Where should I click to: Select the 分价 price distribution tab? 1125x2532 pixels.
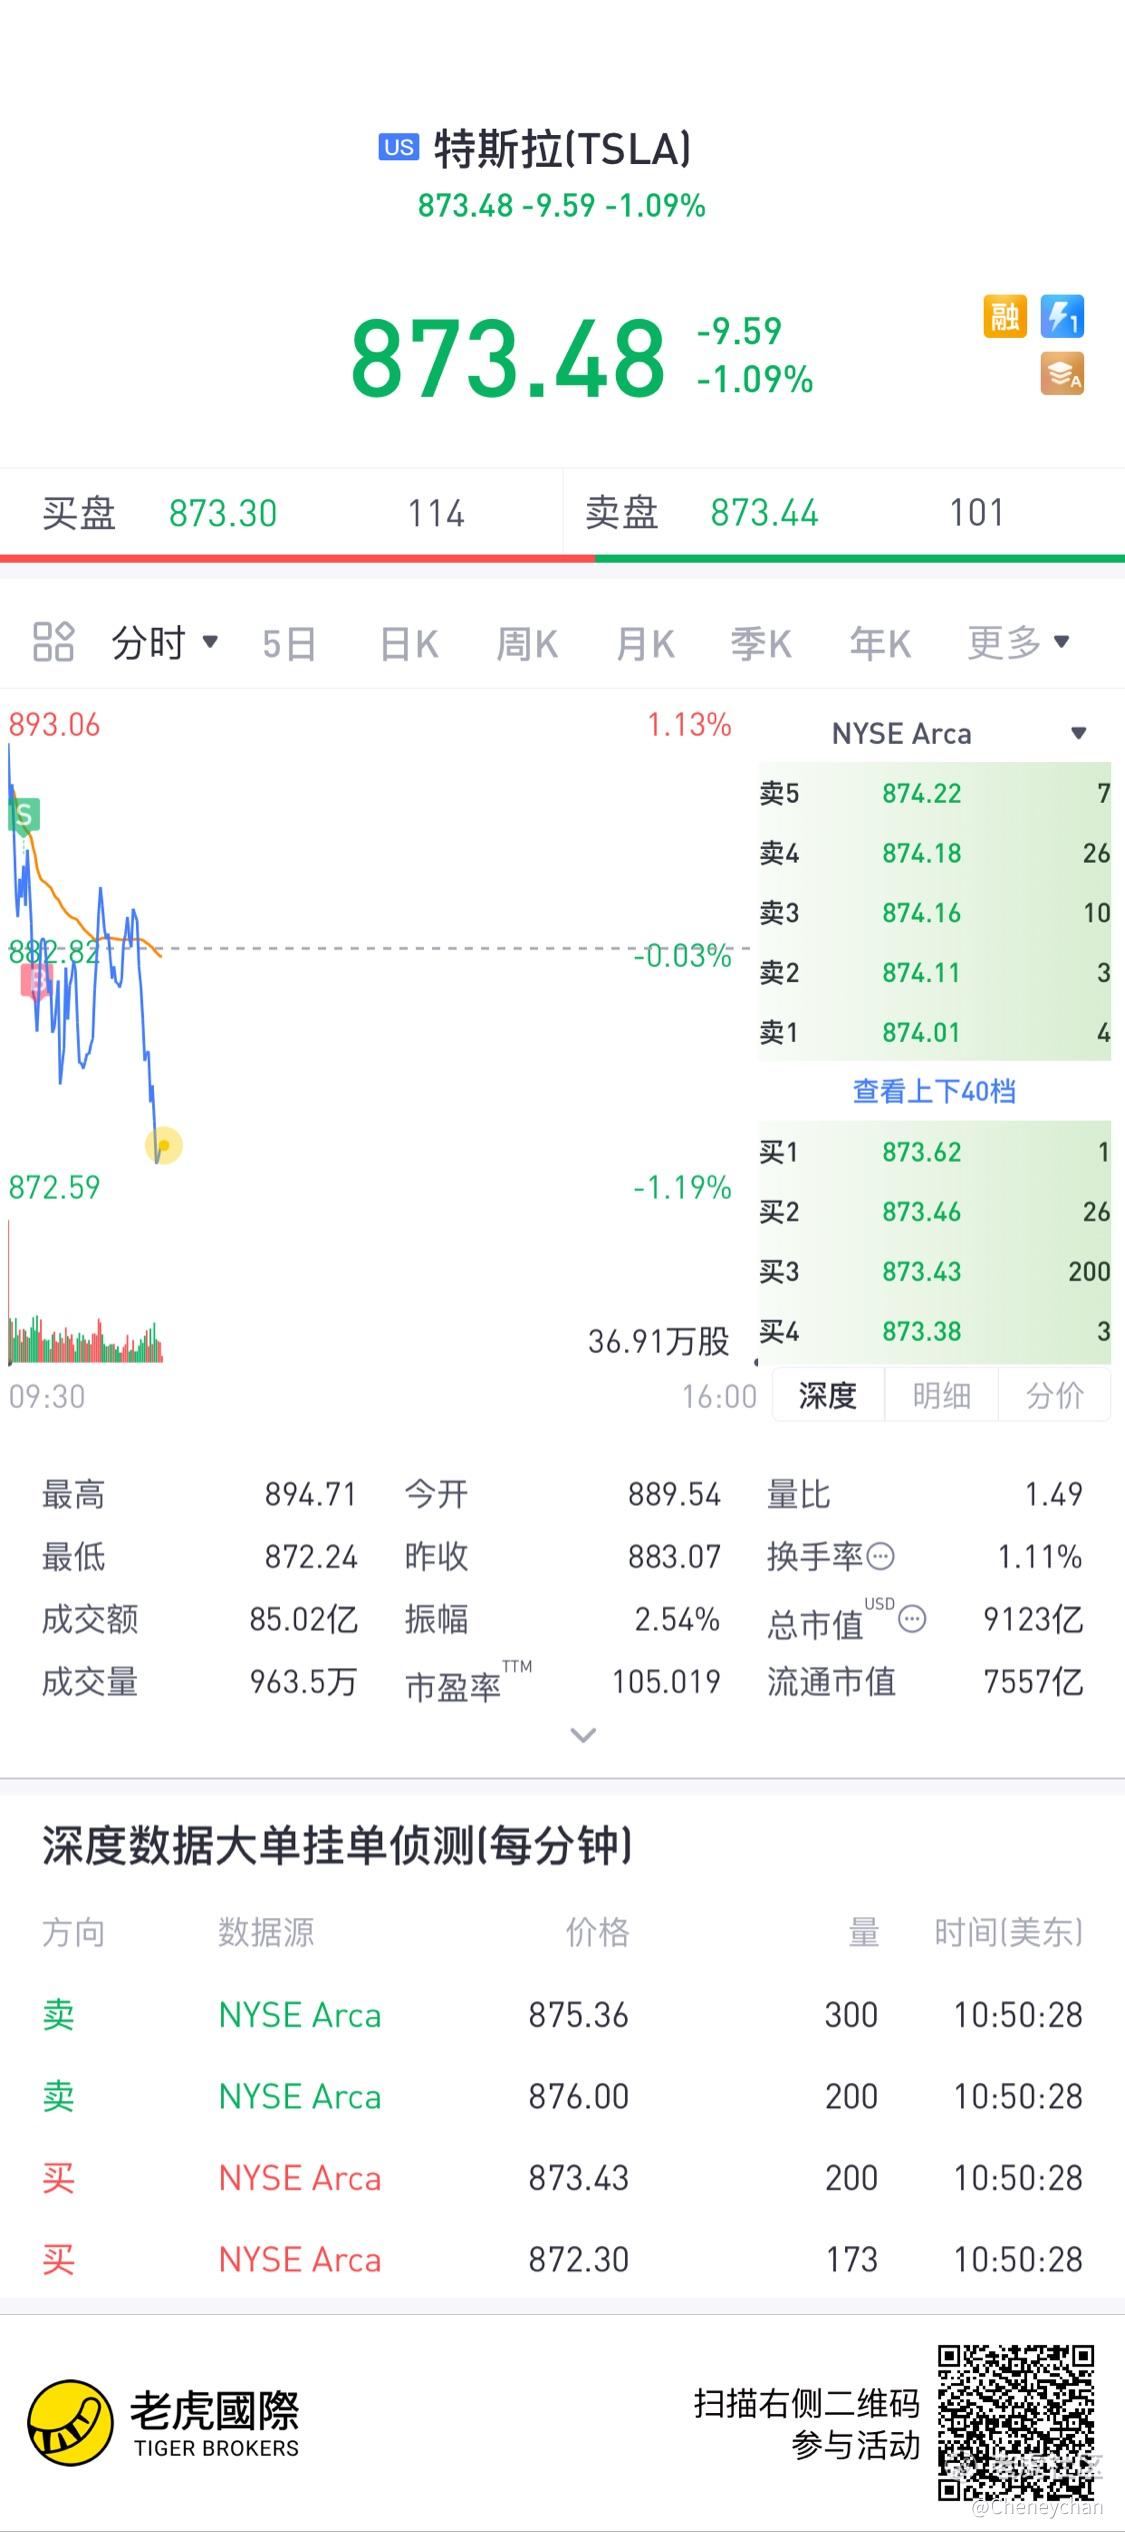point(1055,1395)
